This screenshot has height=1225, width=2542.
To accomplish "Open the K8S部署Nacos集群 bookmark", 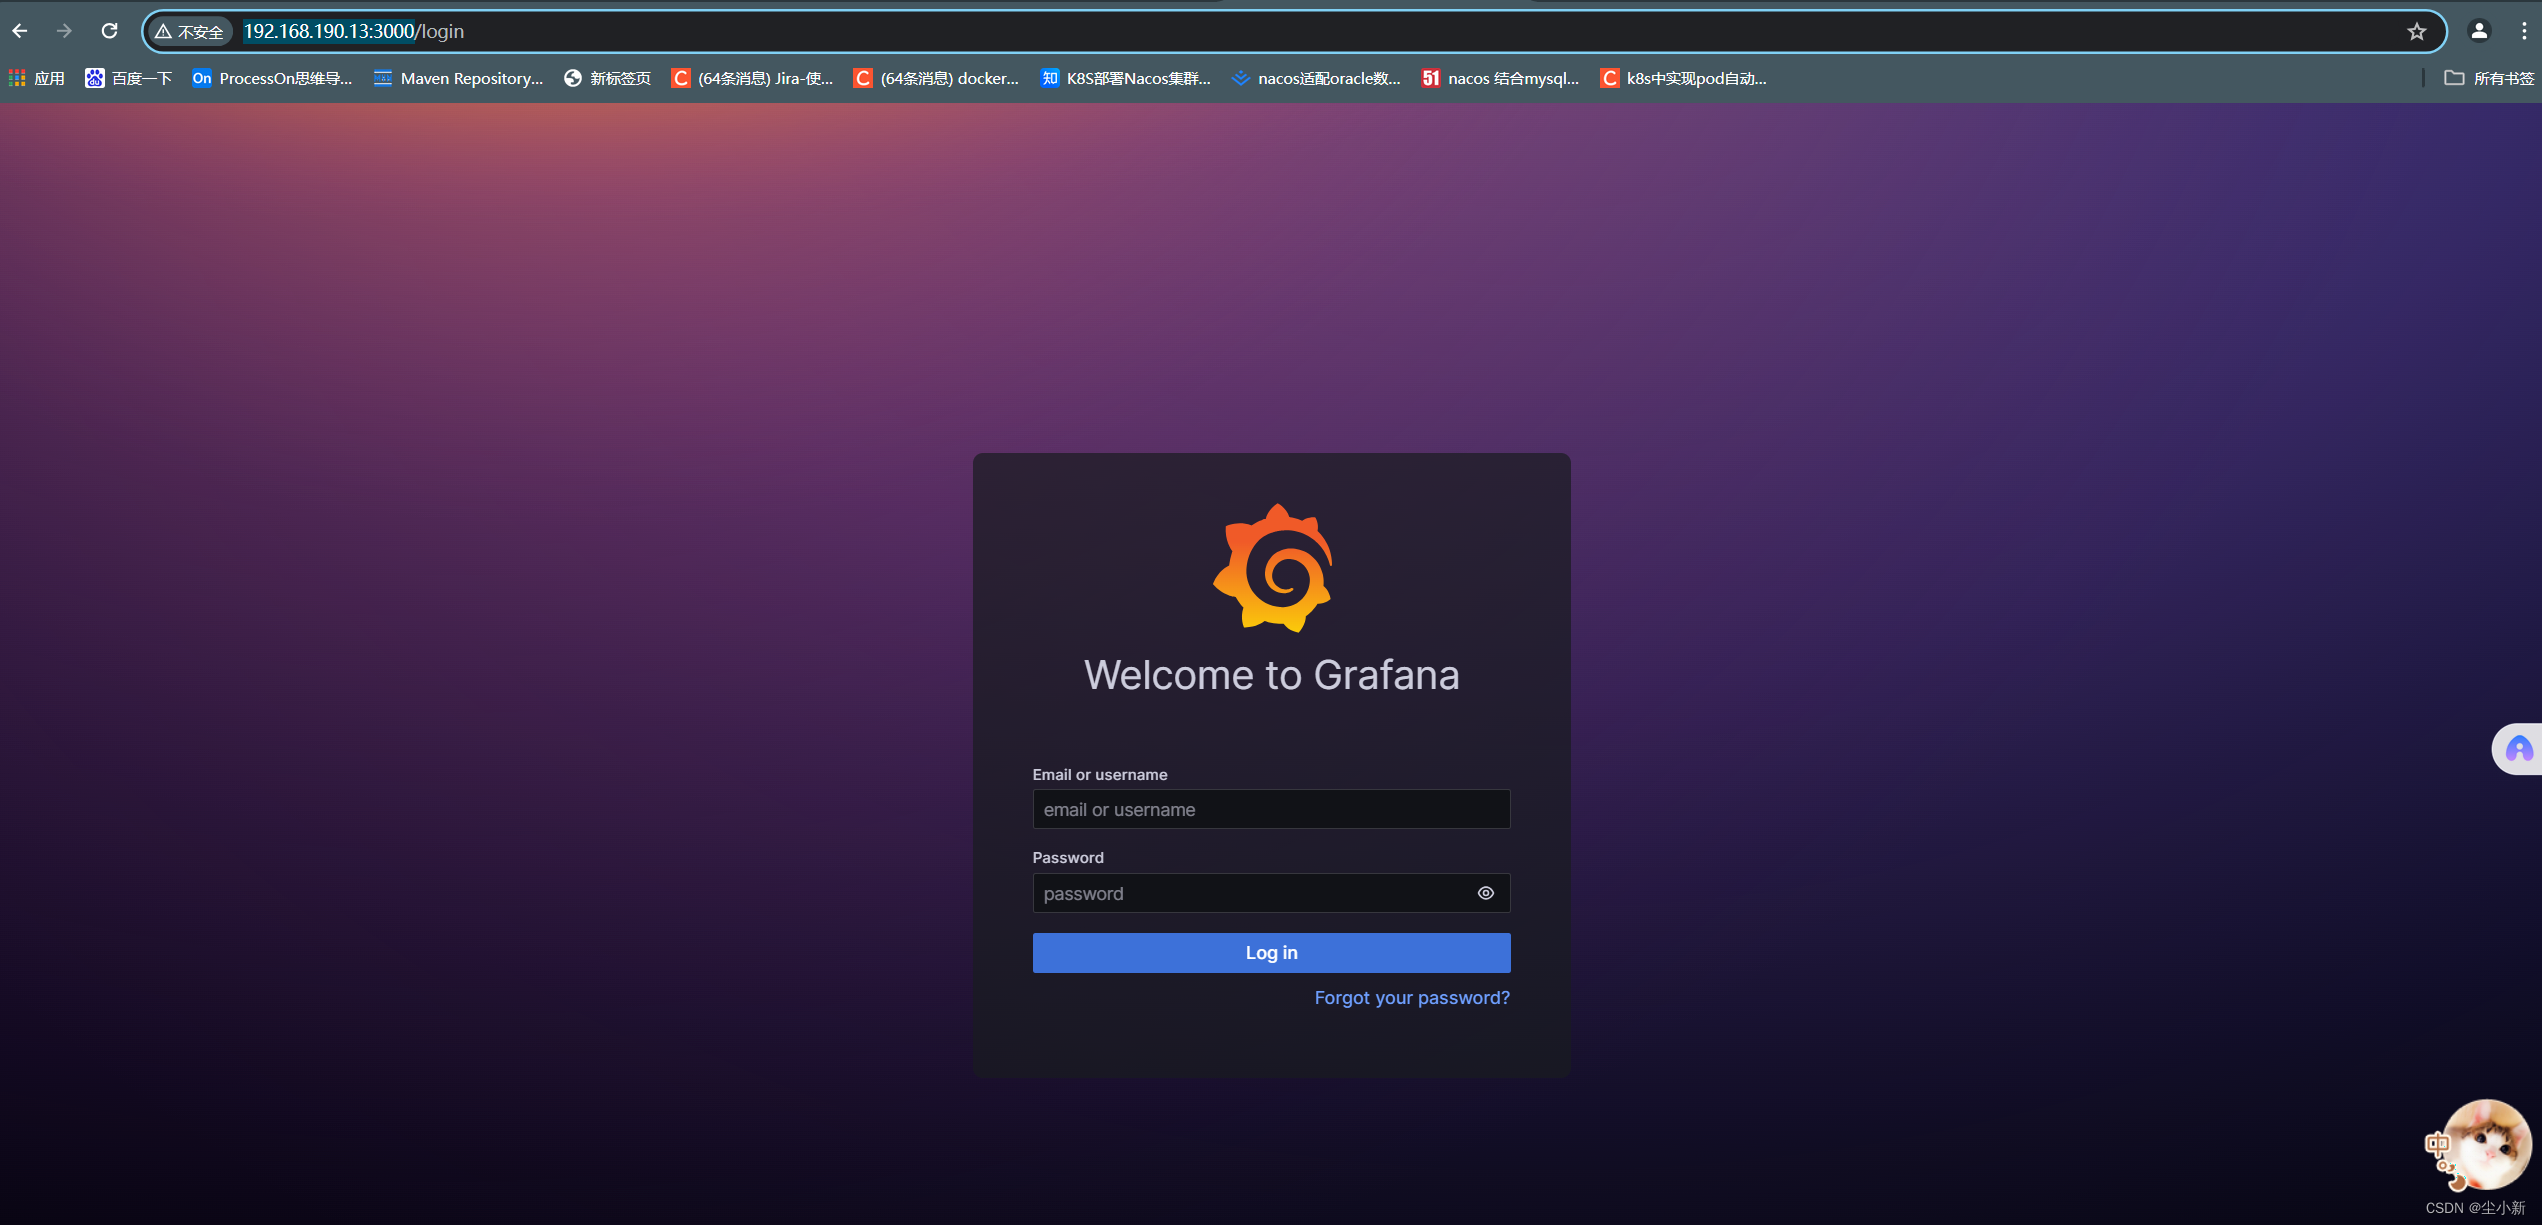I will [1125, 78].
